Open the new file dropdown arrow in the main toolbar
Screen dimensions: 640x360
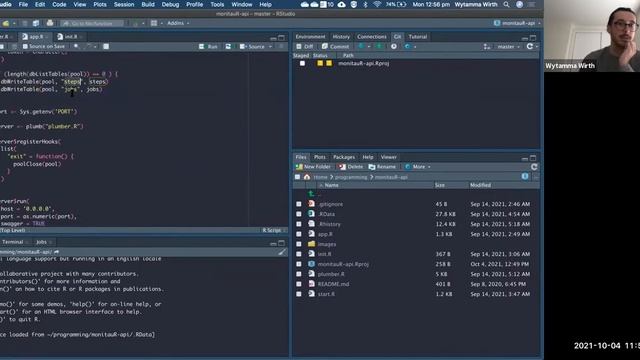(14, 23)
